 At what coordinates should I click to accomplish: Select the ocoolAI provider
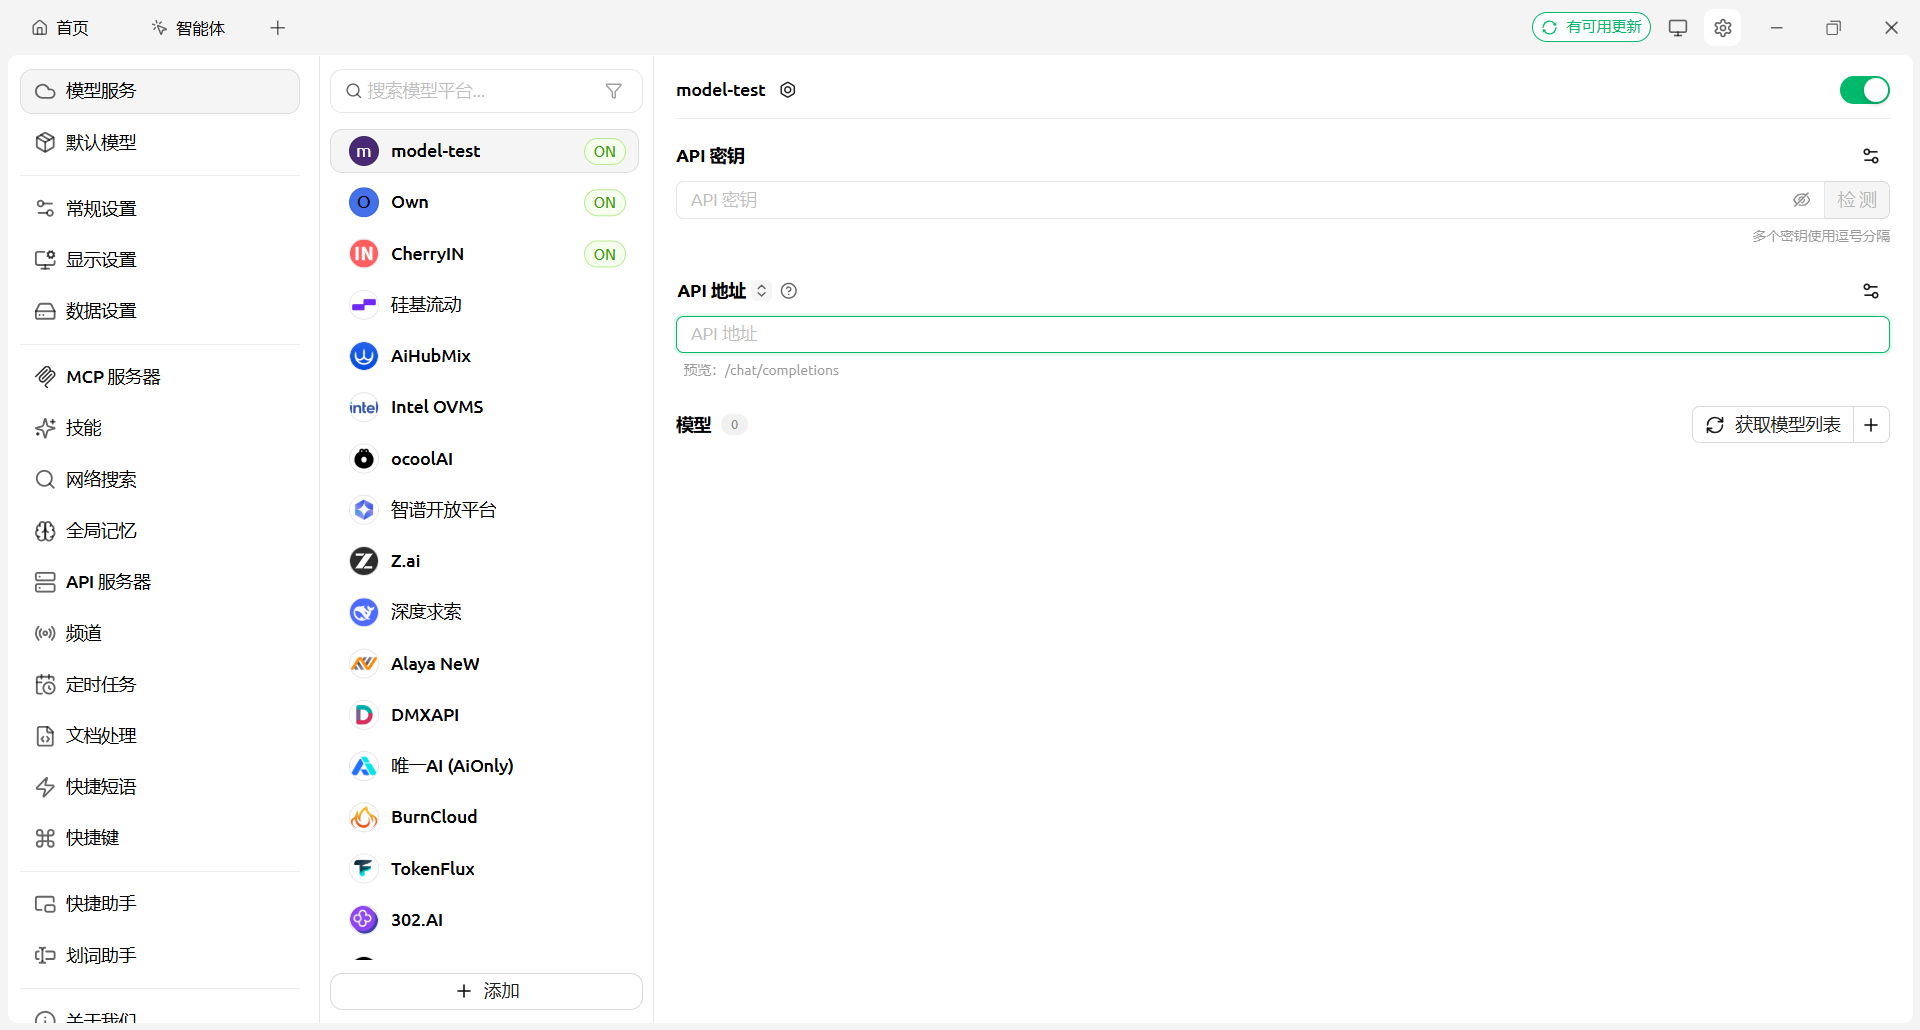[485, 459]
